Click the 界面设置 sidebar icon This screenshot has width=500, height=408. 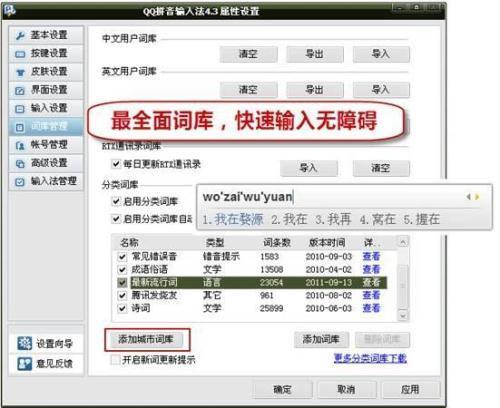20,90
